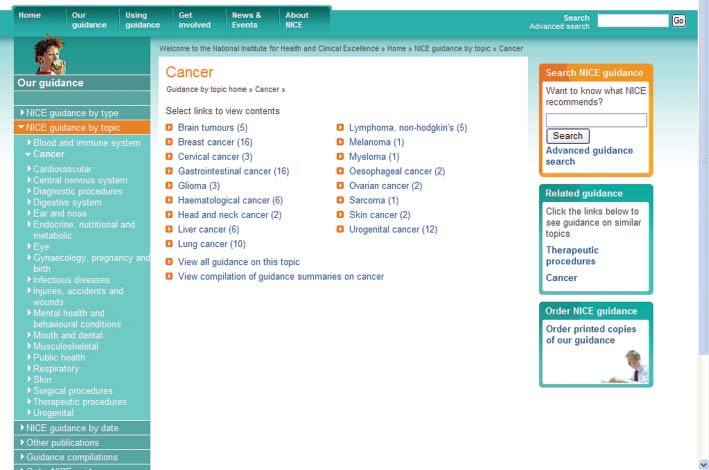
Task: Open Using guidance navigation tab
Action: coord(142,20)
